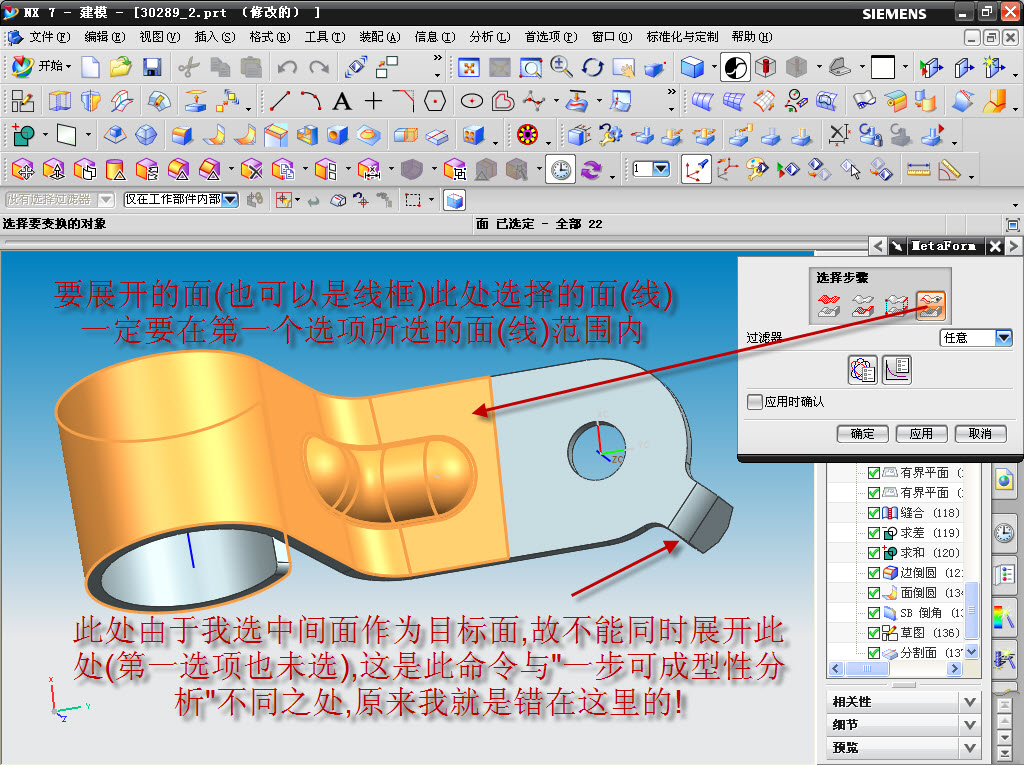Screen dimensions: 1024x766
Task: Click the Text 'A' tool icon
Action: [x=342, y=101]
